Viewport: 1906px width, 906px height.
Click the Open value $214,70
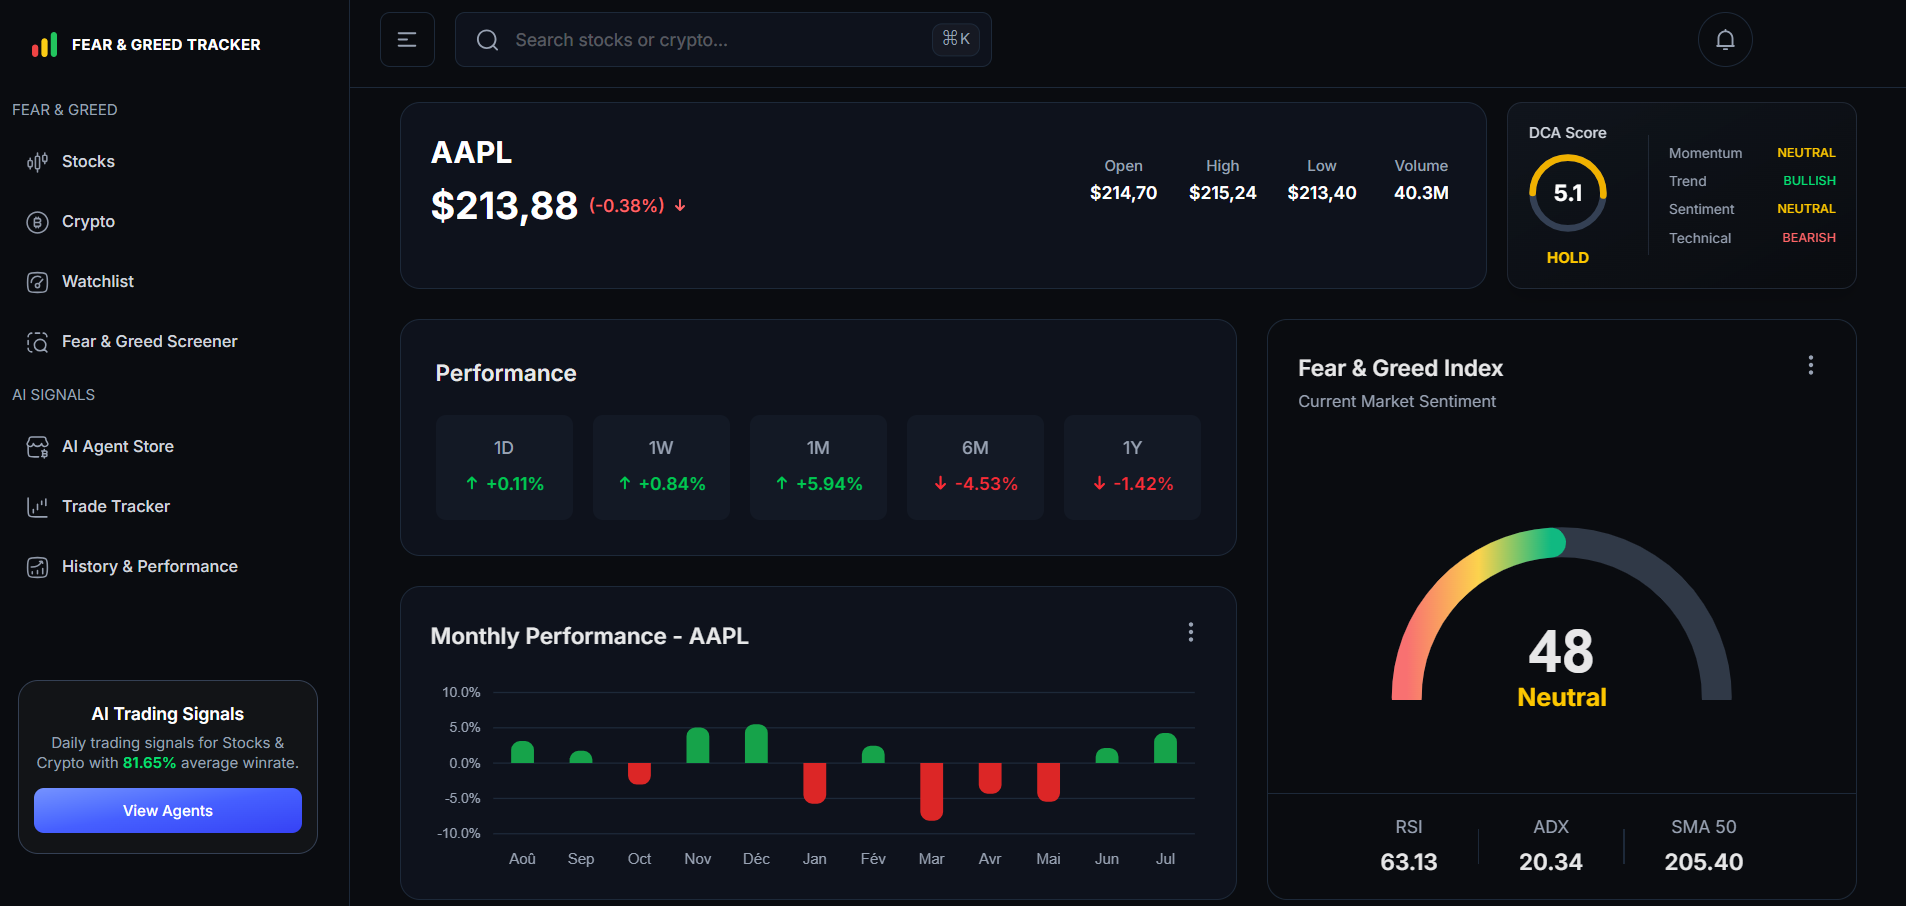pos(1123,193)
